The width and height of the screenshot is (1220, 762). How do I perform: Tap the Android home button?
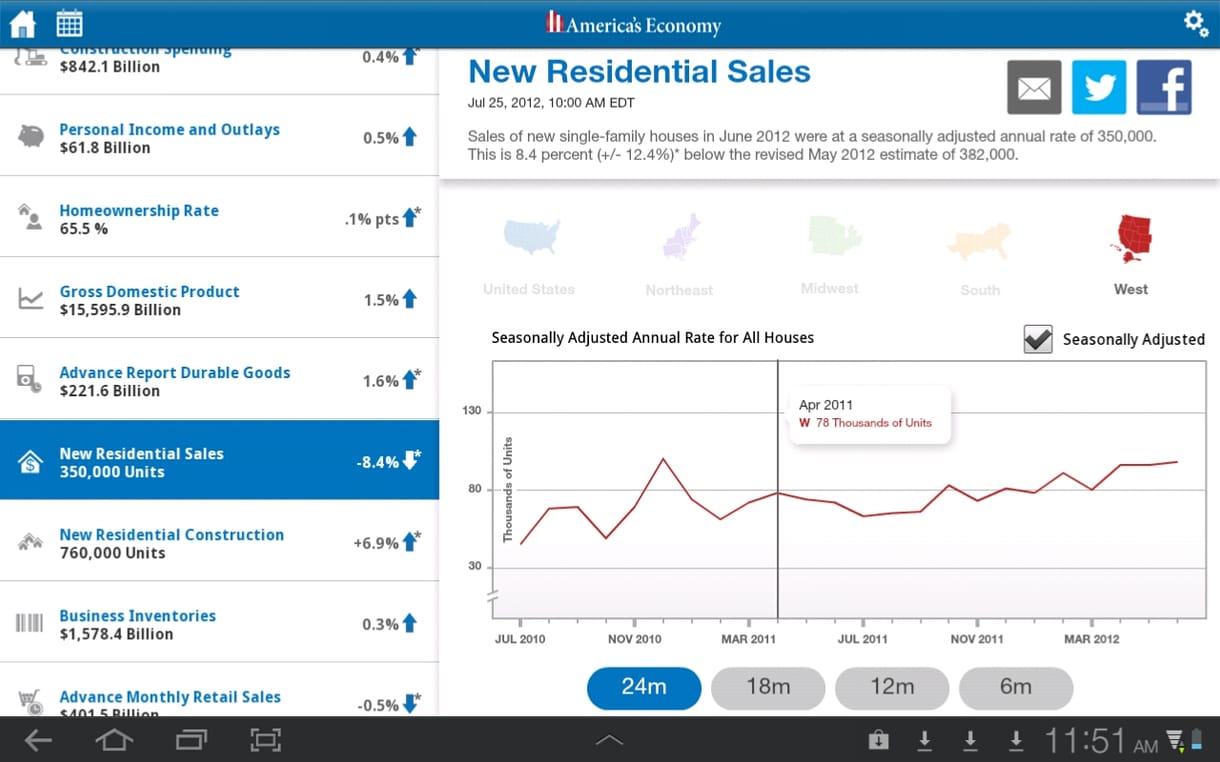(x=113, y=740)
